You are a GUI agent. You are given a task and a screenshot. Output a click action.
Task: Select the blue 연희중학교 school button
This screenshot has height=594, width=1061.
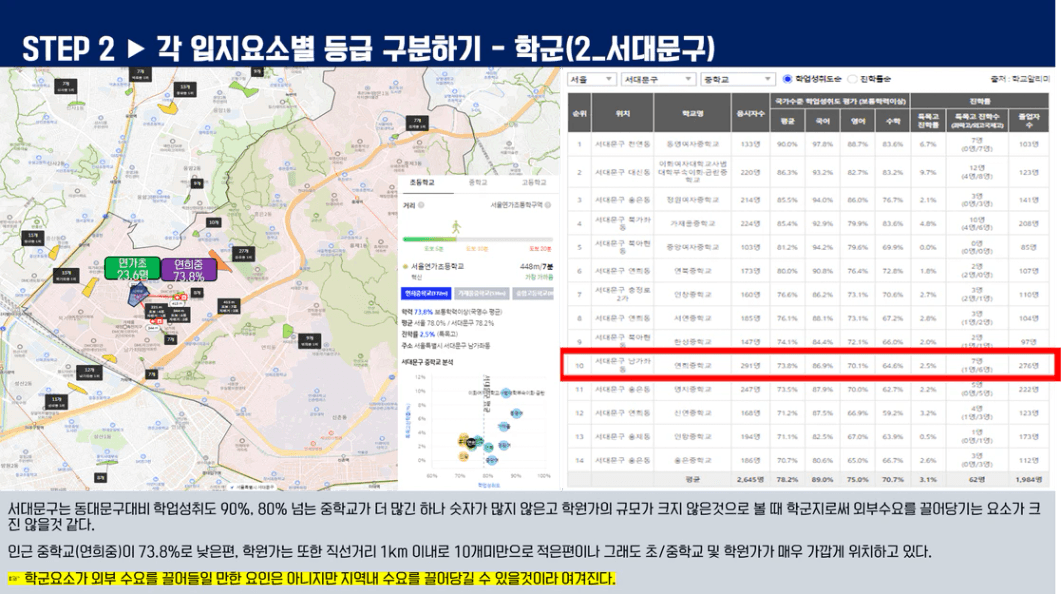(x=427, y=294)
